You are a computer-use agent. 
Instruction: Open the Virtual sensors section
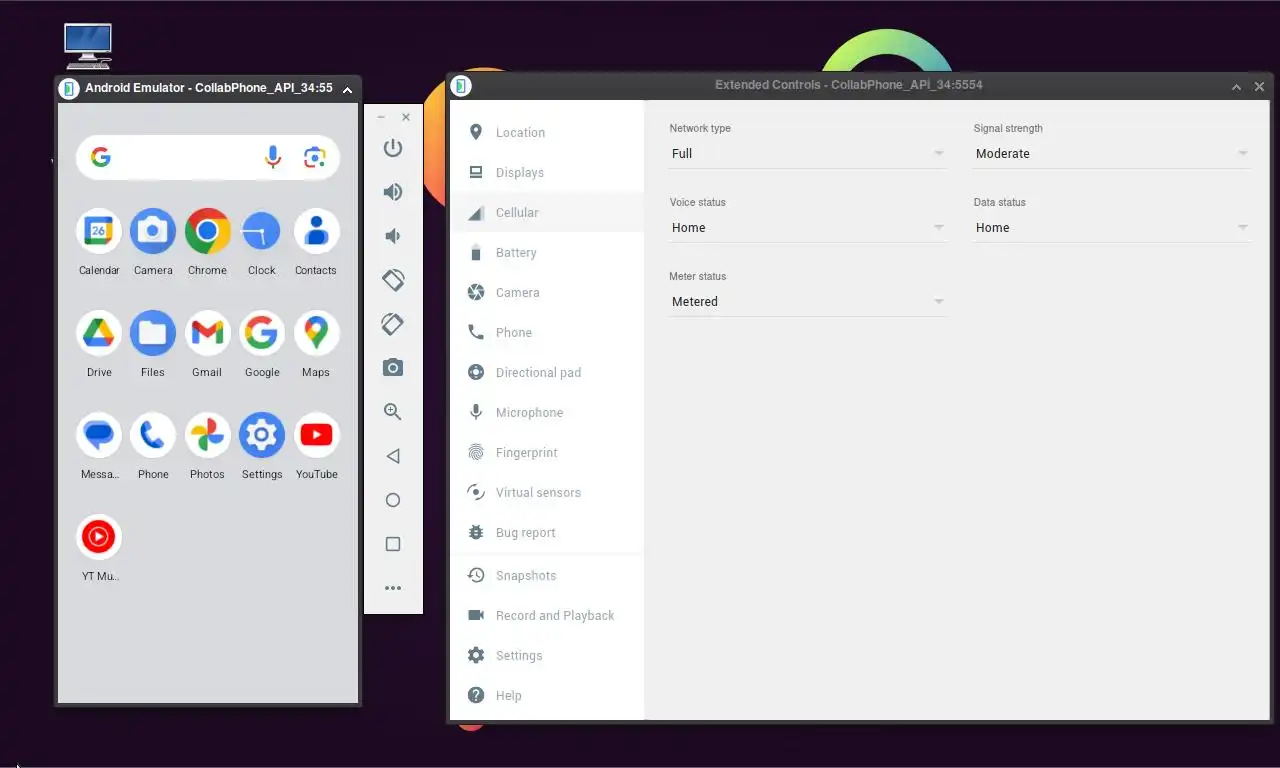click(547, 492)
